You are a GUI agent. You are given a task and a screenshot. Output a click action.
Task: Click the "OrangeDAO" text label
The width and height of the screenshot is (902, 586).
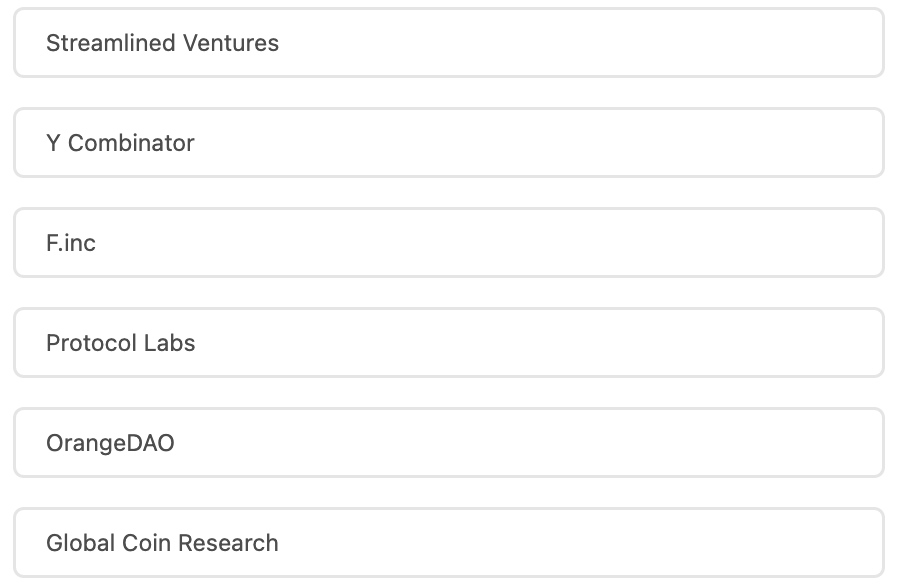[x=110, y=443]
